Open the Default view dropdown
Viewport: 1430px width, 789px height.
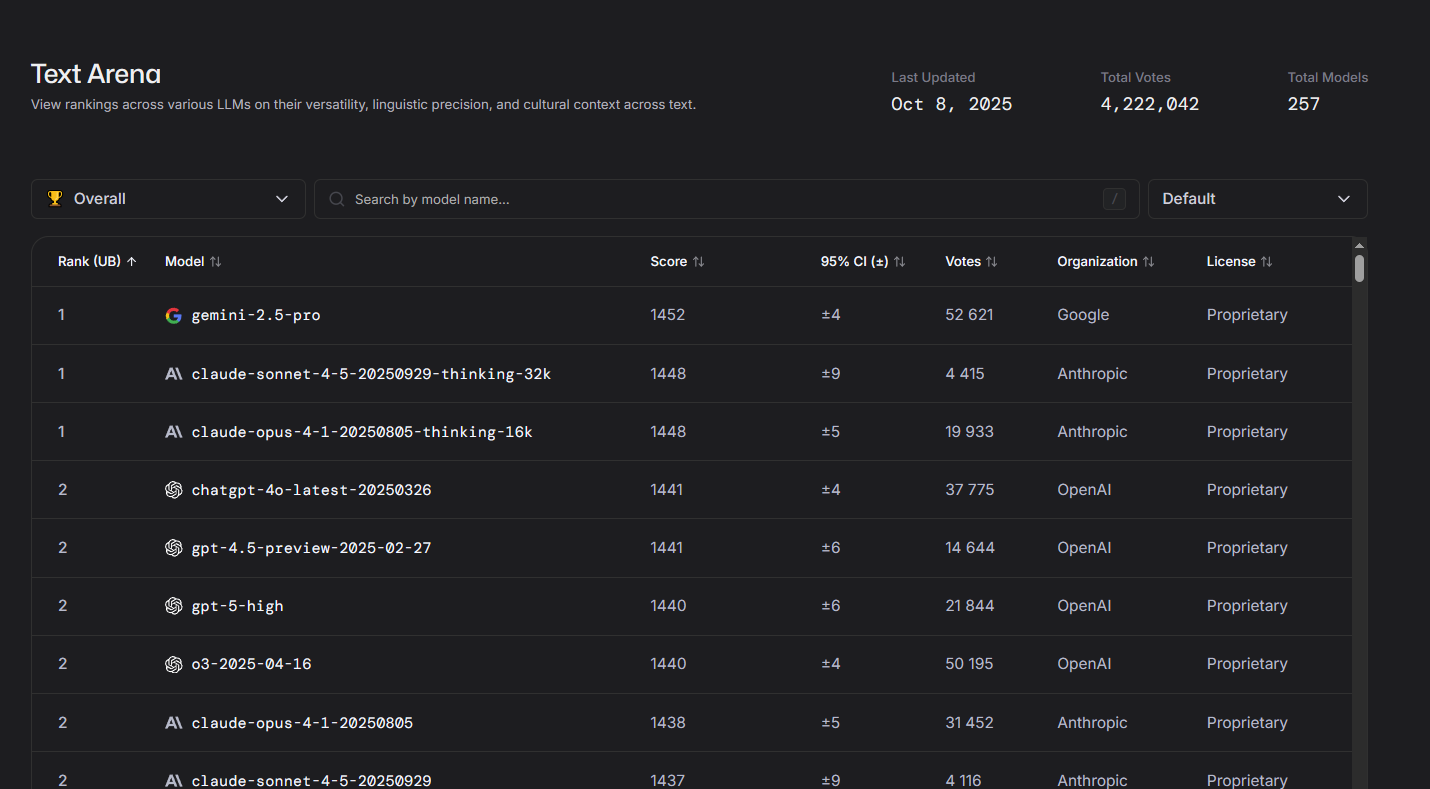[x=1257, y=199]
